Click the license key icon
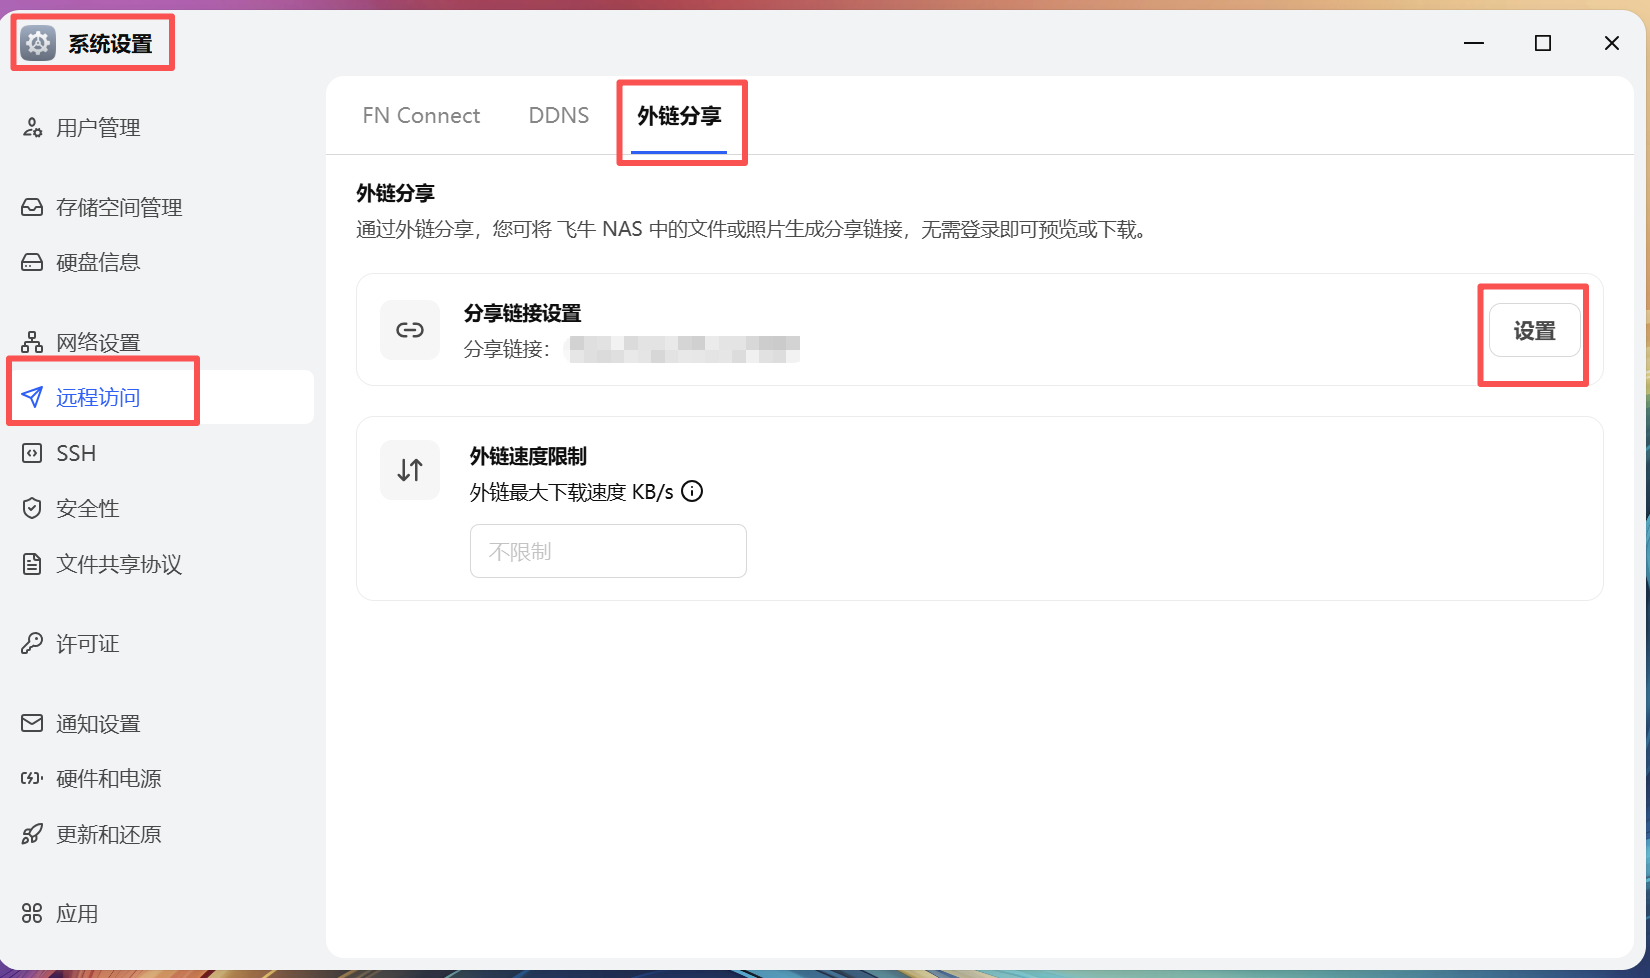The width and height of the screenshot is (1650, 978). tap(32, 643)
